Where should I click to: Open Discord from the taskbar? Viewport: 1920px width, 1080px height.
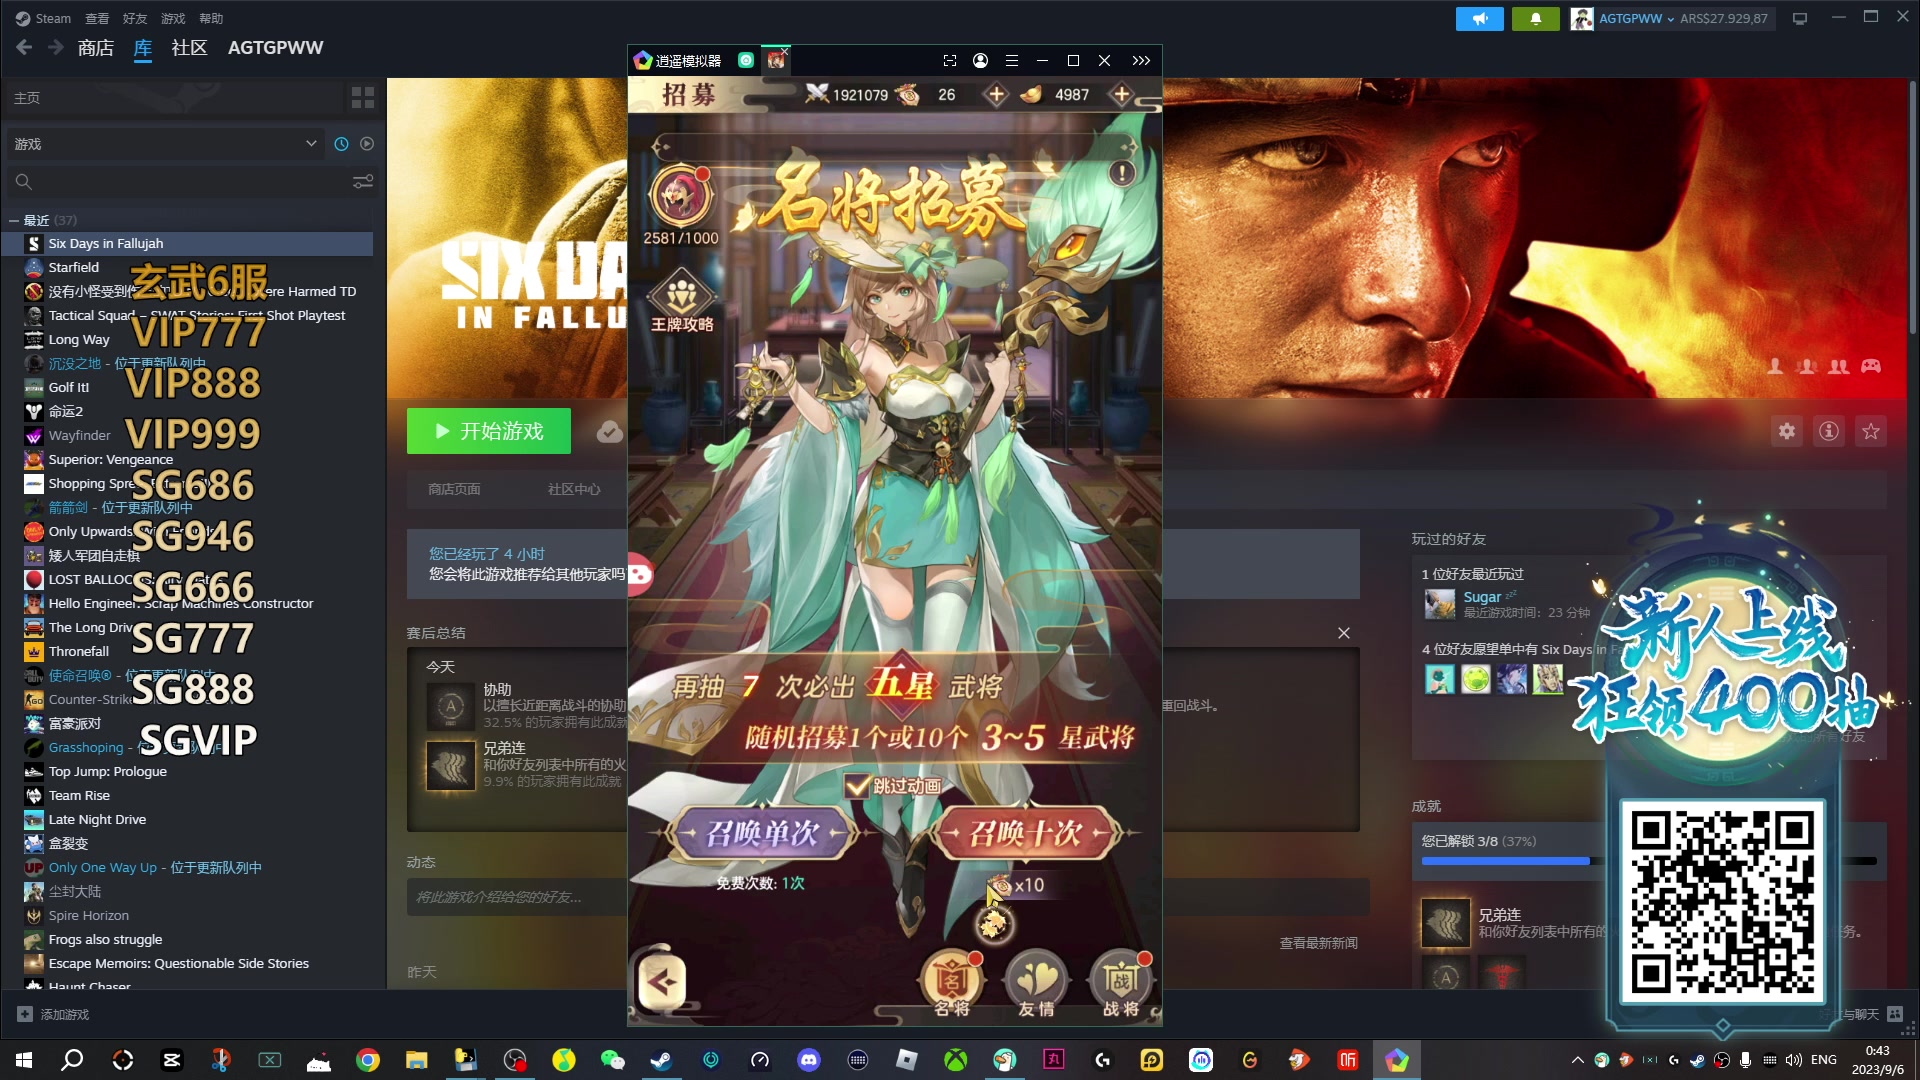tap(808, 1060)
